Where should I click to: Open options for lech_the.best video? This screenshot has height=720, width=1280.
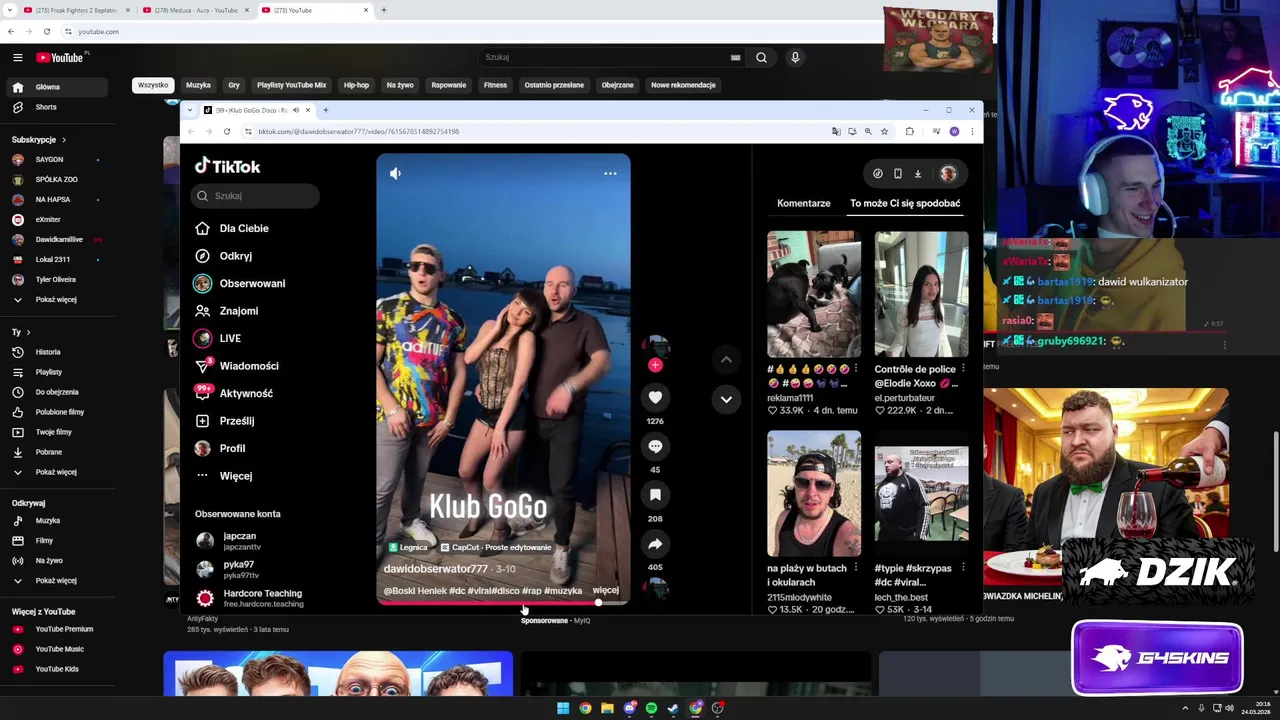963,568
